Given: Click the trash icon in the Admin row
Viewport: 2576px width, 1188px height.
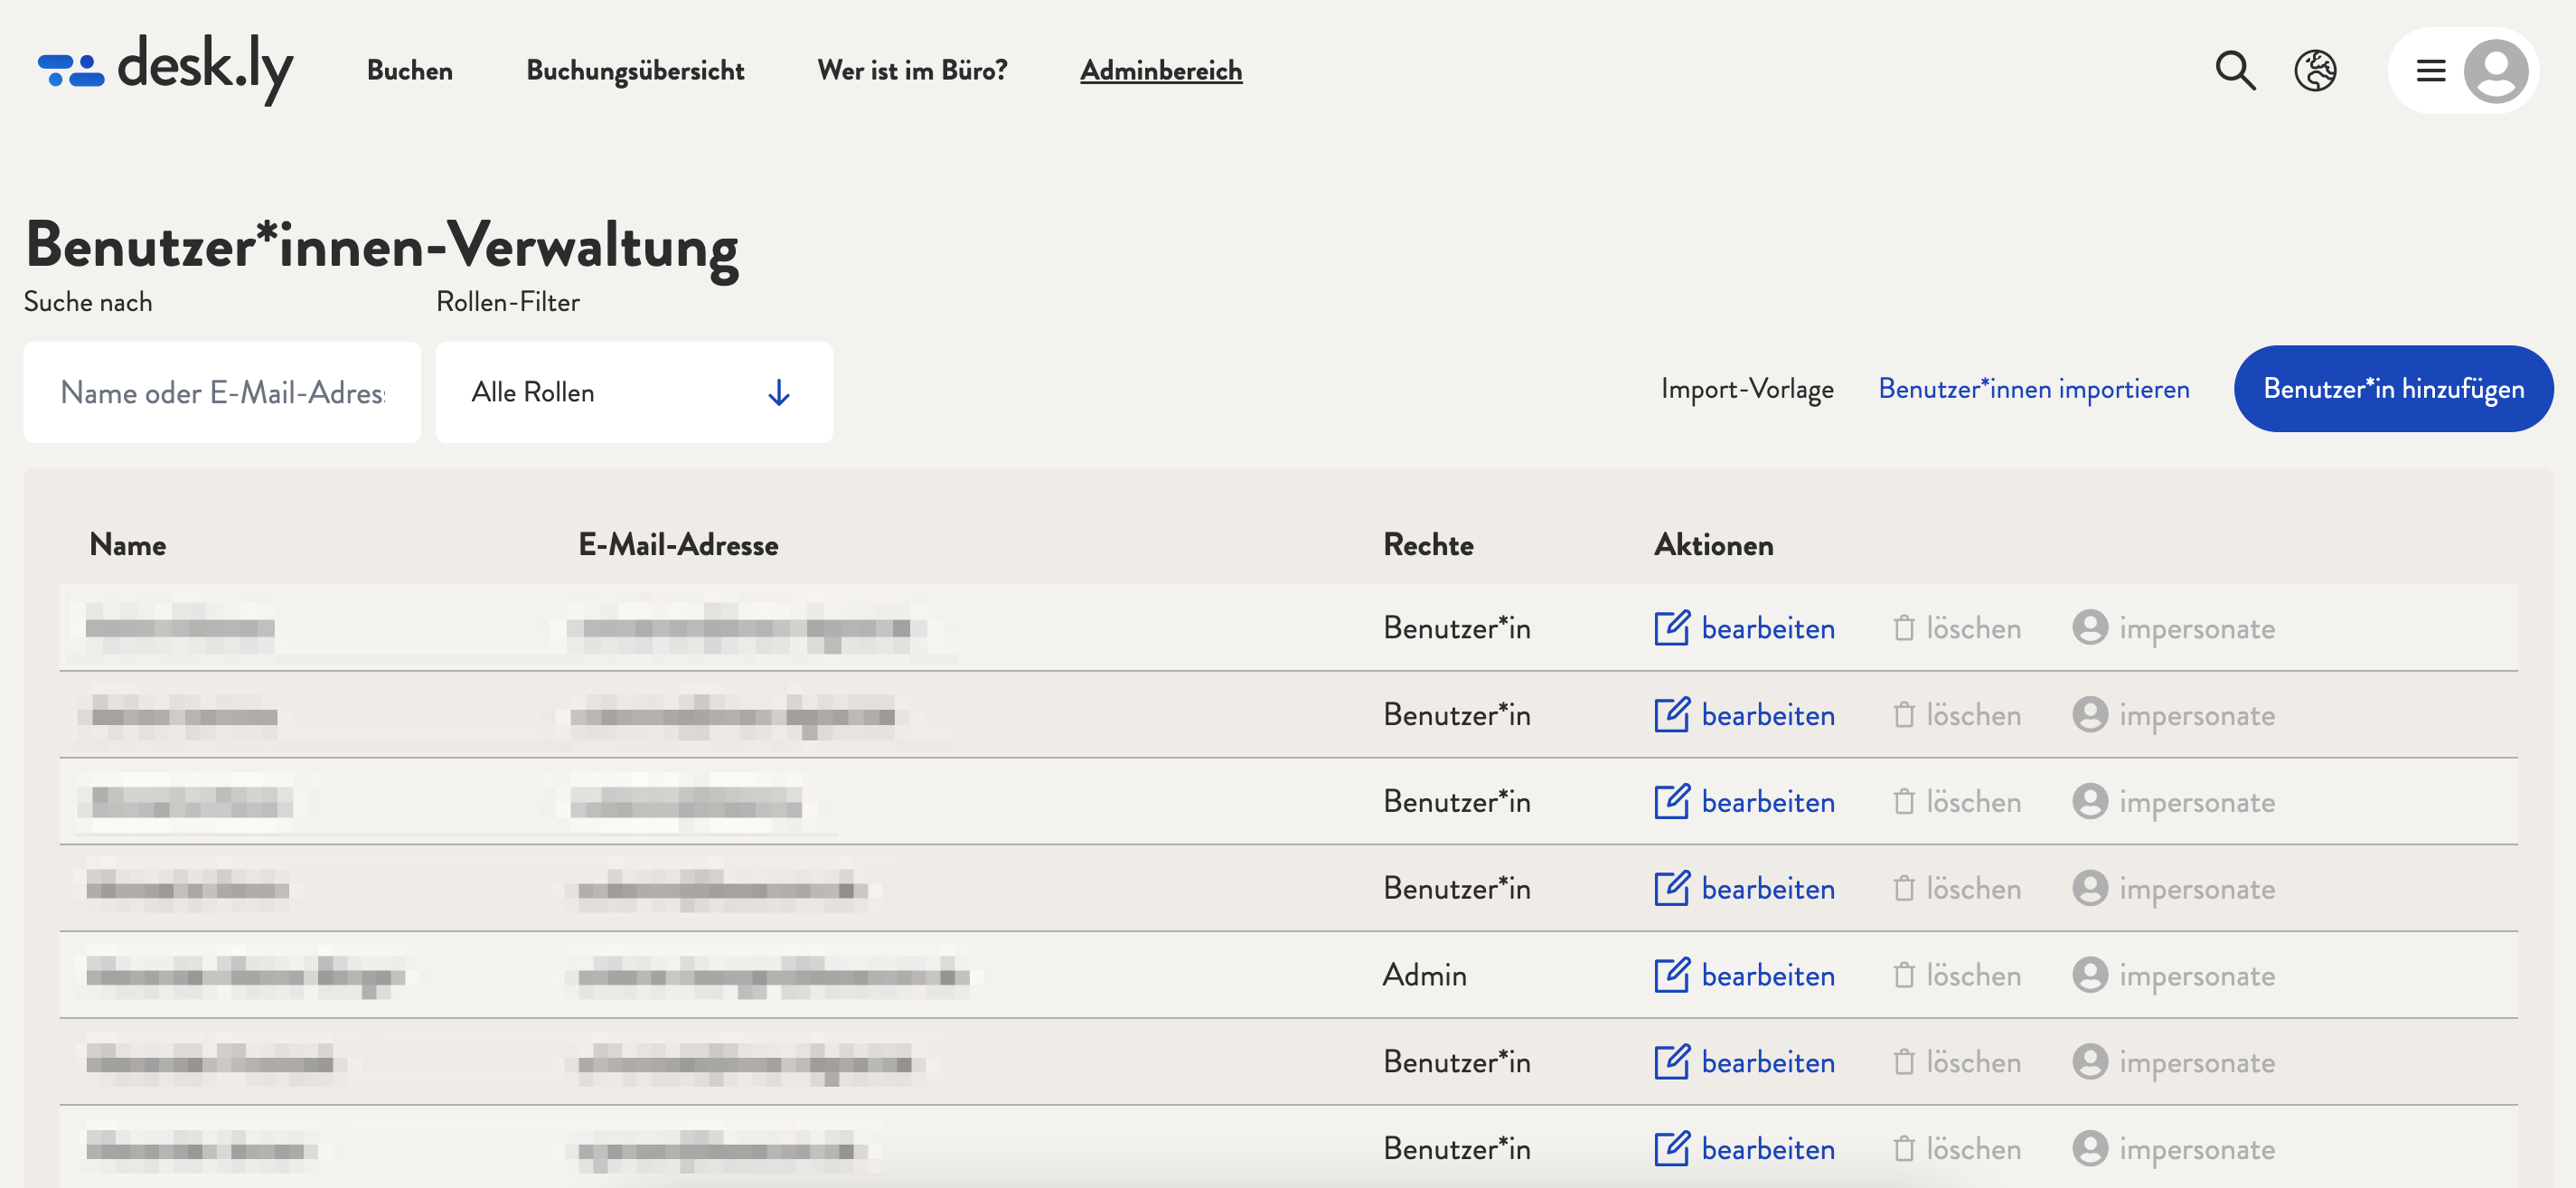Looking at the screenshot, I should click(1904, 975).
